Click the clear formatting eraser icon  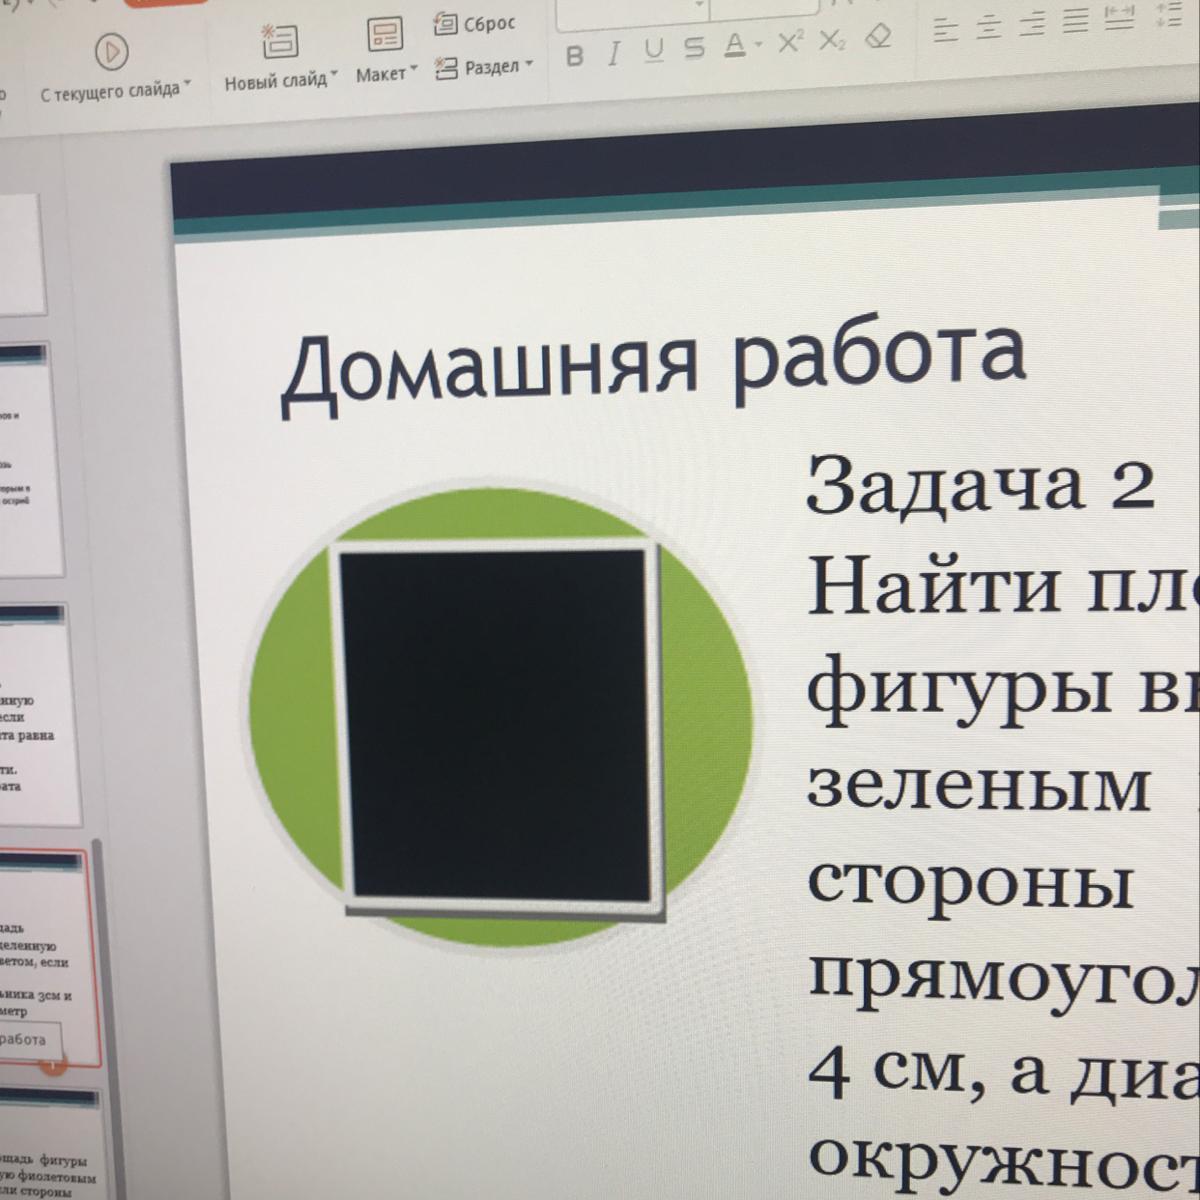pos(877,36)
